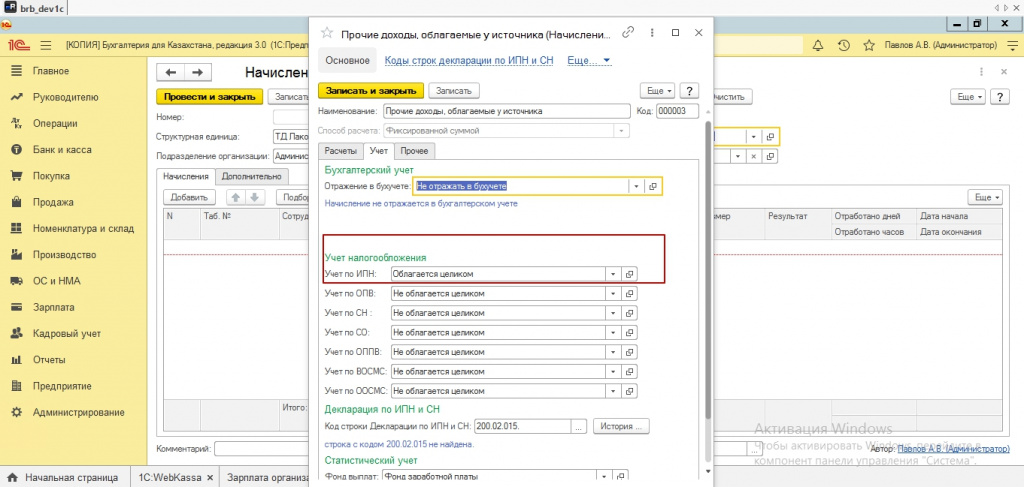The image size is (1024, 487).
Task: Click Добавить in Начисления table
Action: click(x=189, y=197)
